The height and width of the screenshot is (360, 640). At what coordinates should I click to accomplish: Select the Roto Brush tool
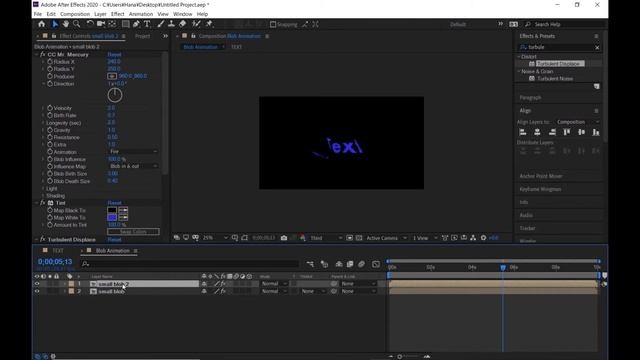196,24
